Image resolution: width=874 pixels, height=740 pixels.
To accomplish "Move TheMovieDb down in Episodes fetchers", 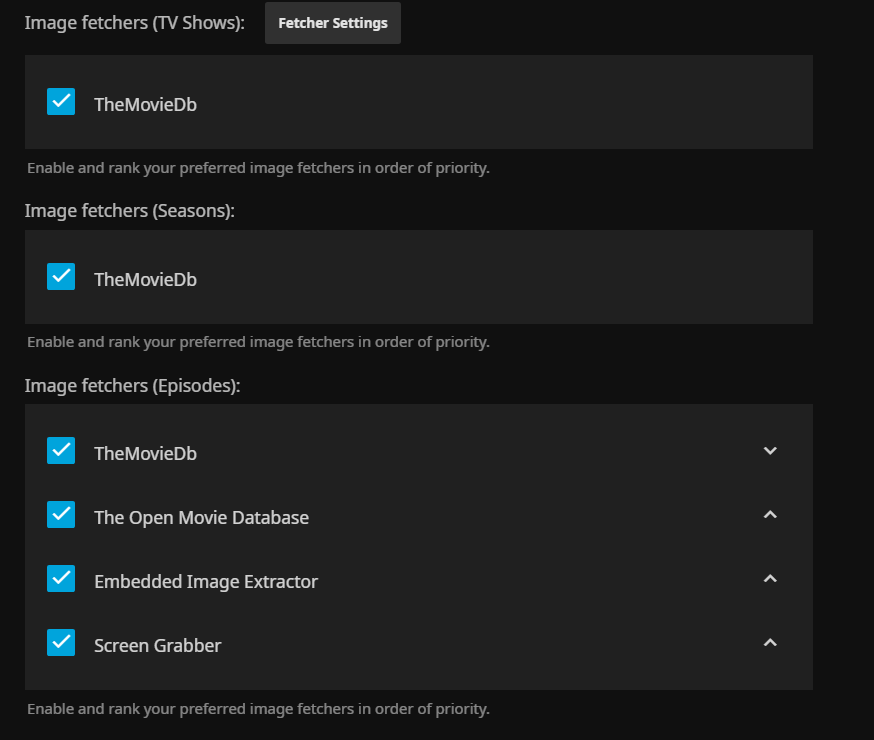I will (770, 451).
